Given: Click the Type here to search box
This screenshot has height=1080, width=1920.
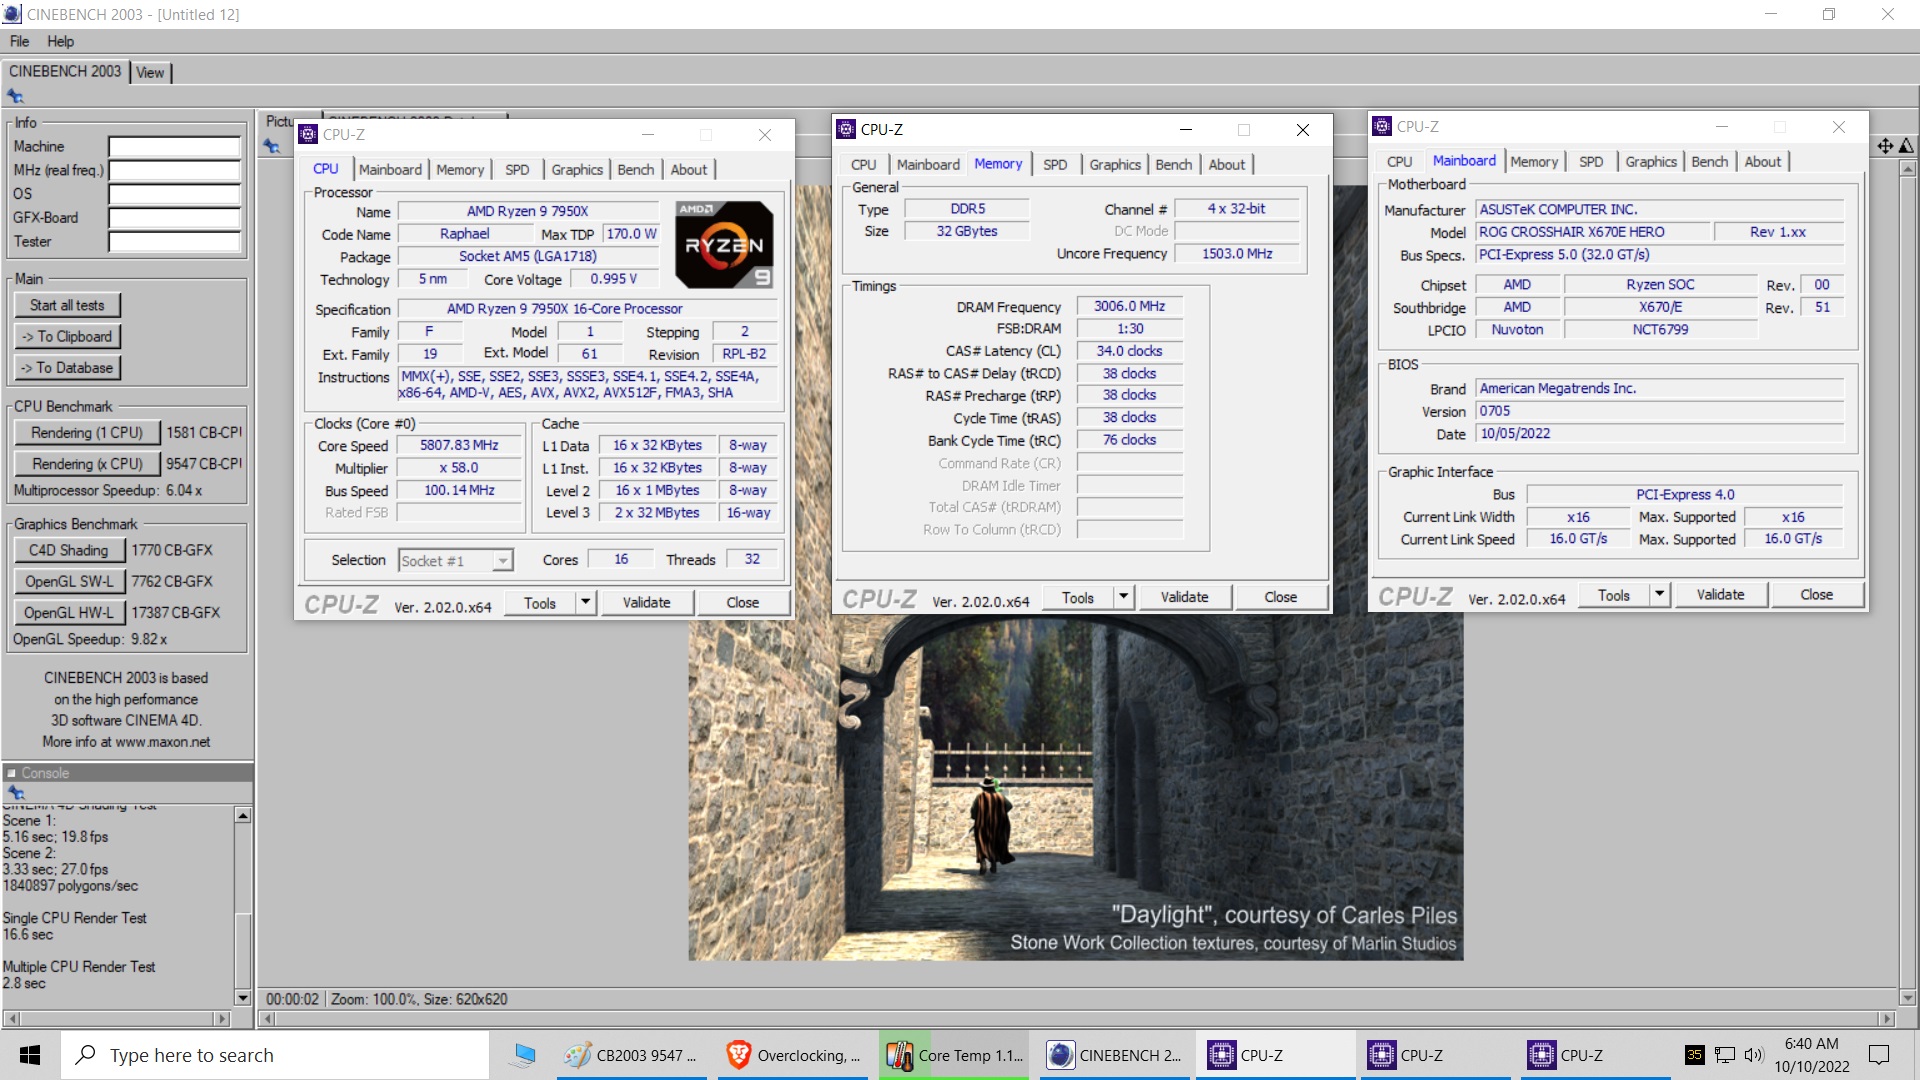Looking at the screenshot, I should 275,1055.
